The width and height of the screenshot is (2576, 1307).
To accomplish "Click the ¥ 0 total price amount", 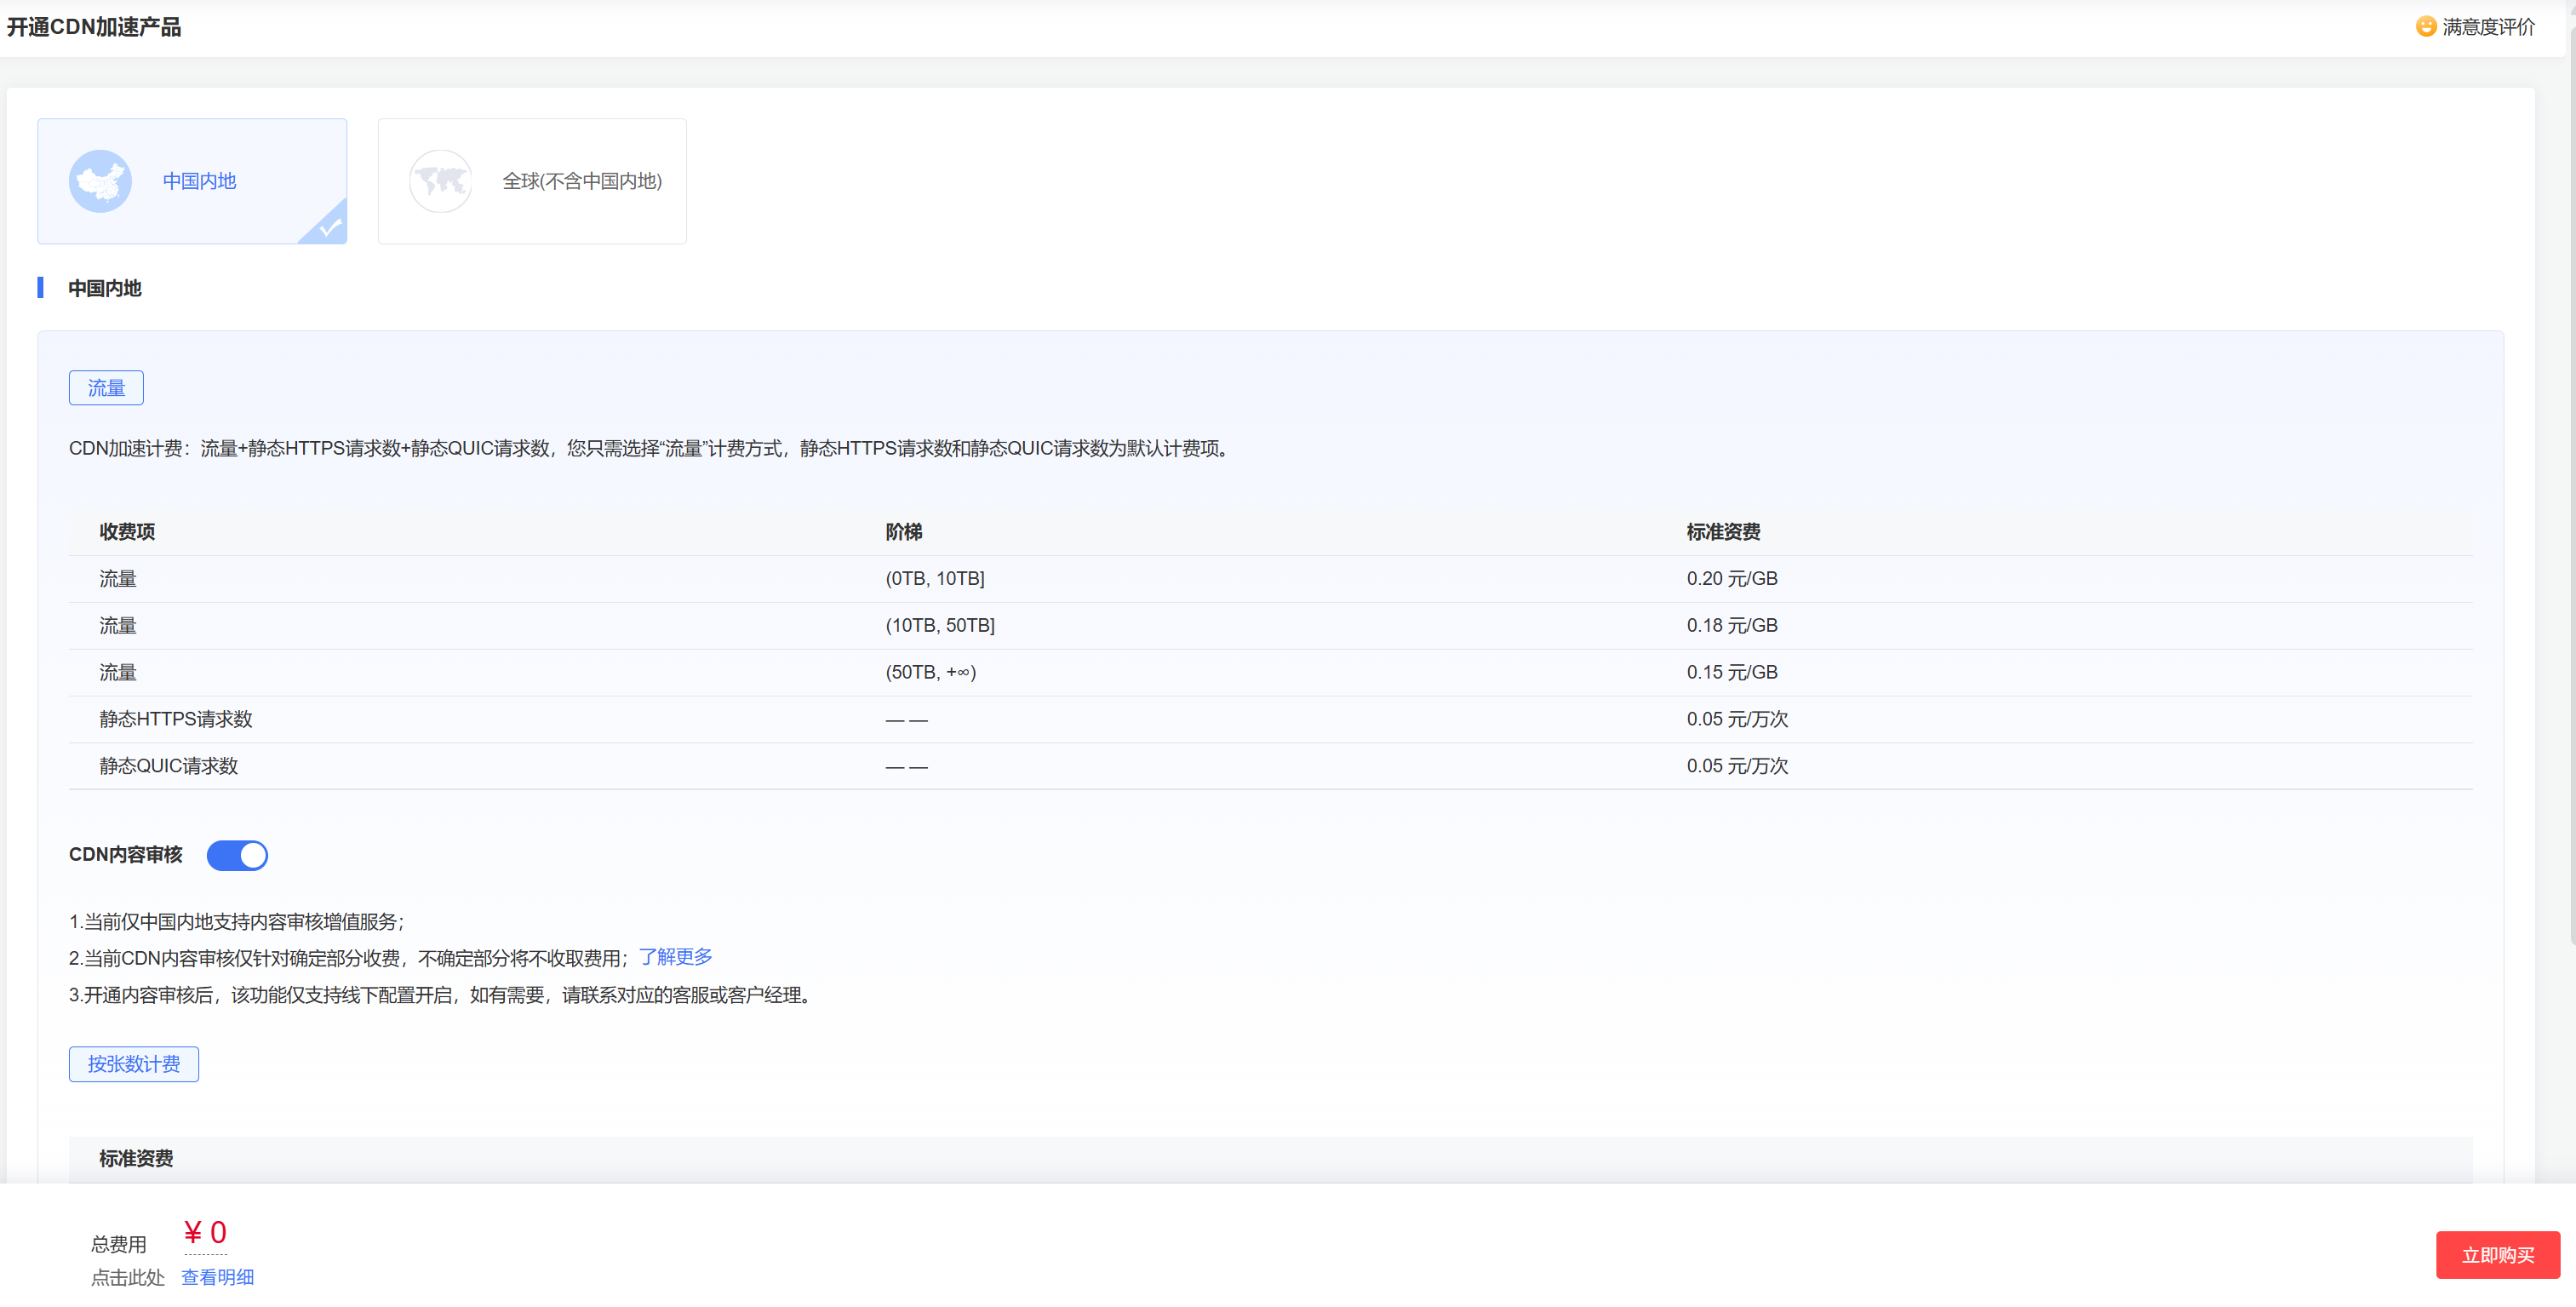I will 205,1232.
